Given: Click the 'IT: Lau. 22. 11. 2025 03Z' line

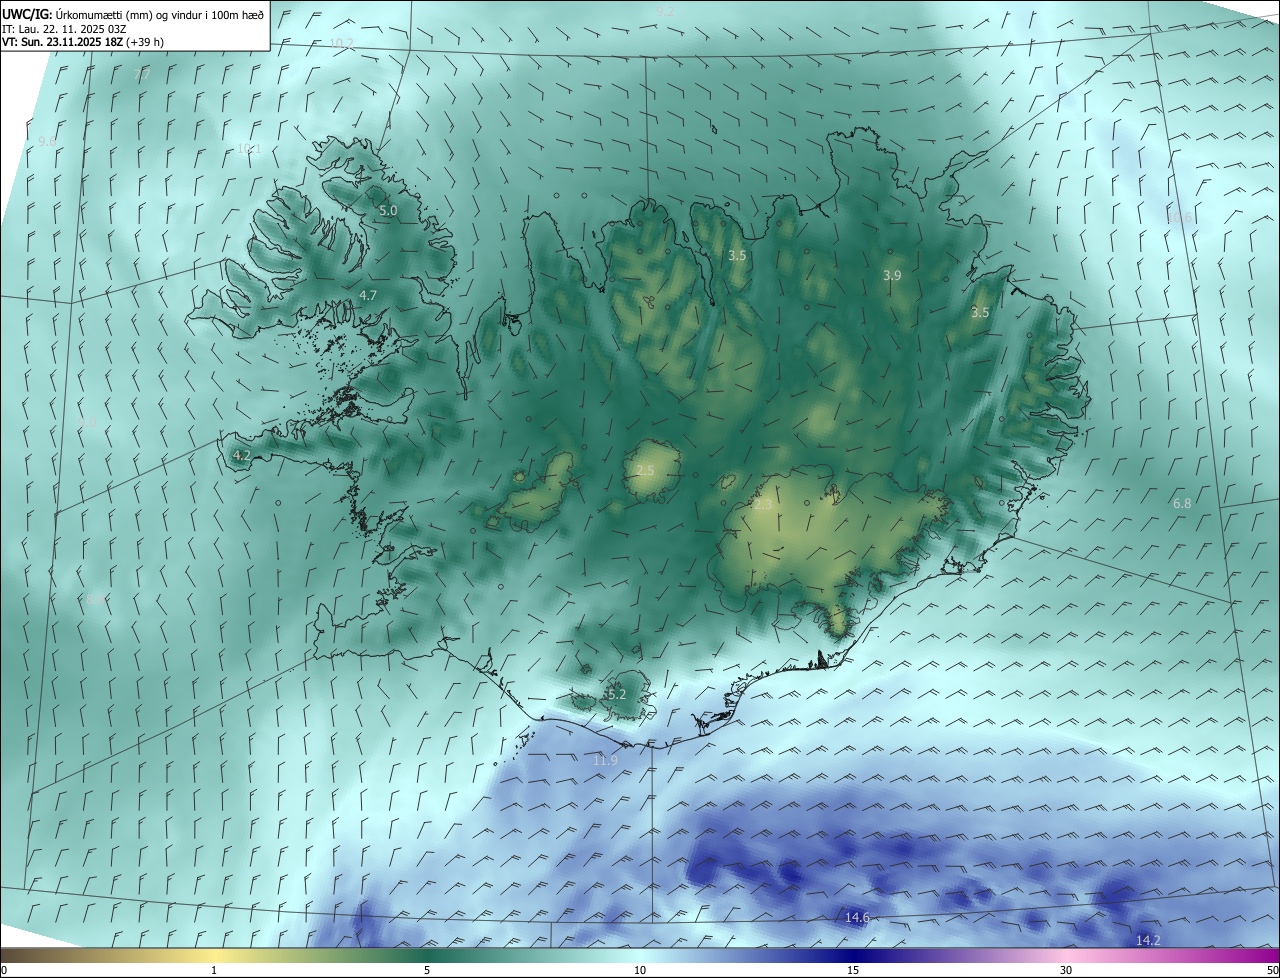Looking at the screenshot, I should [64, 28].
